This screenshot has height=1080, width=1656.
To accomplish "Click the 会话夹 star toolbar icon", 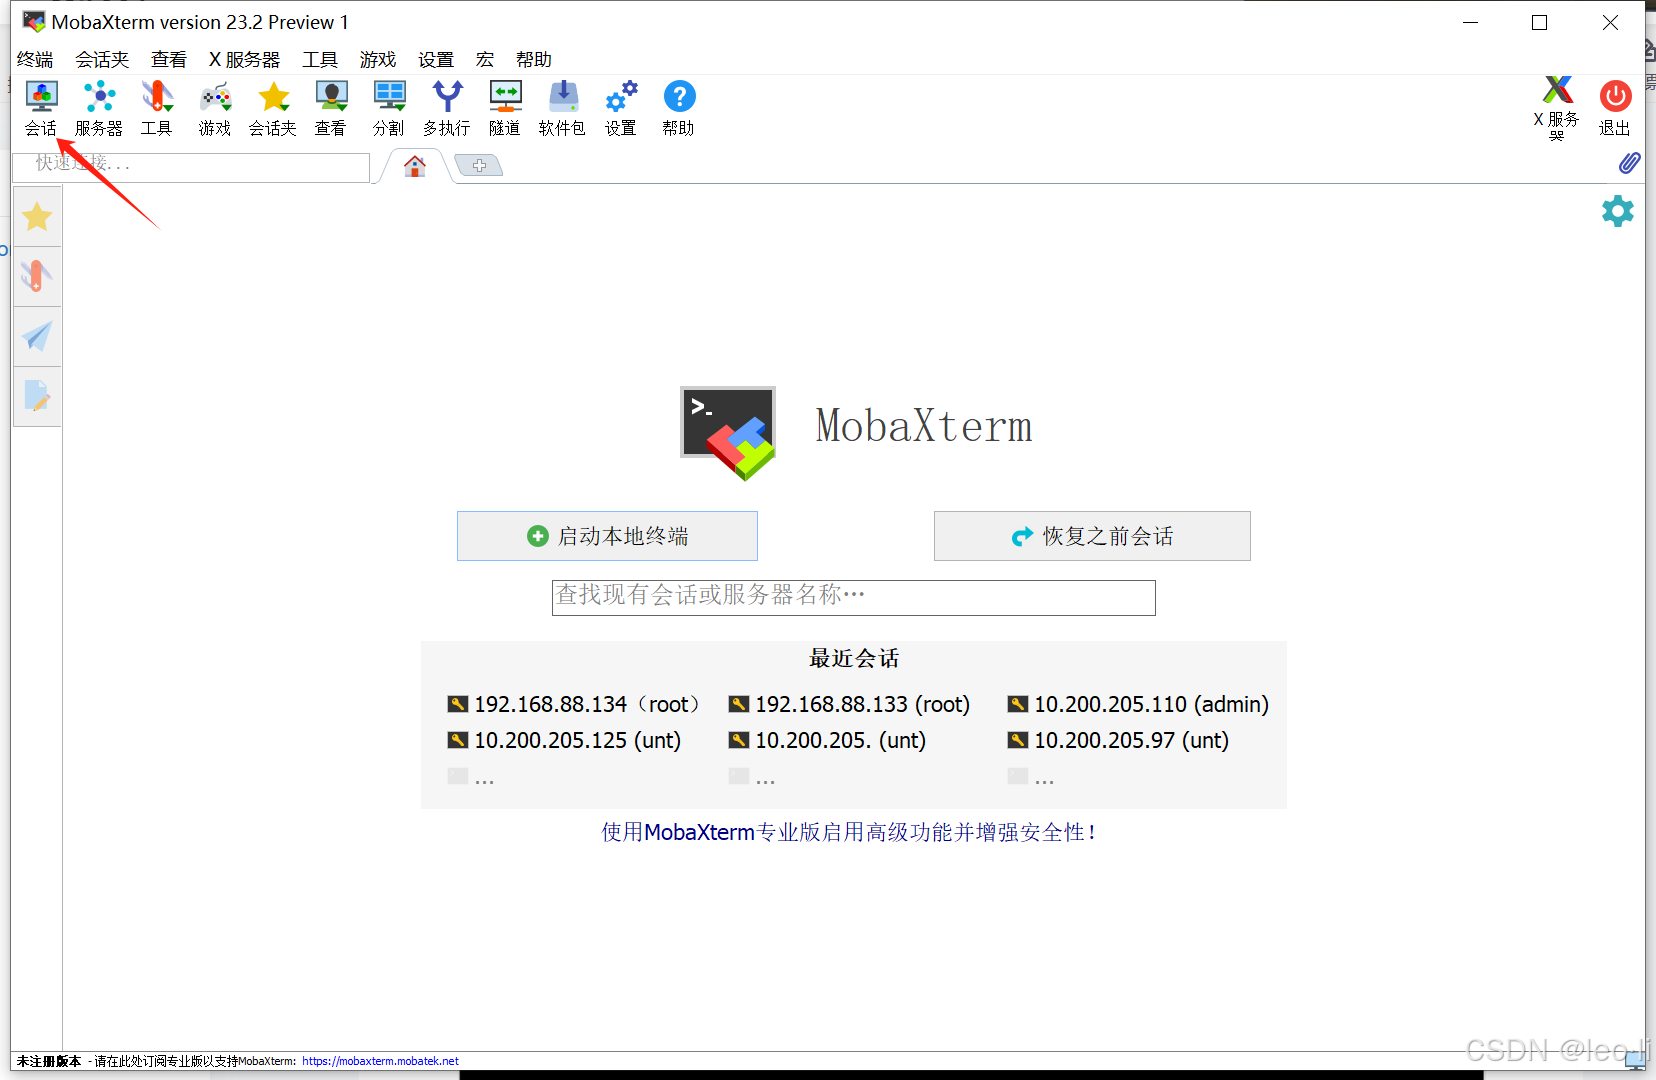I will [x=273, y=108].
